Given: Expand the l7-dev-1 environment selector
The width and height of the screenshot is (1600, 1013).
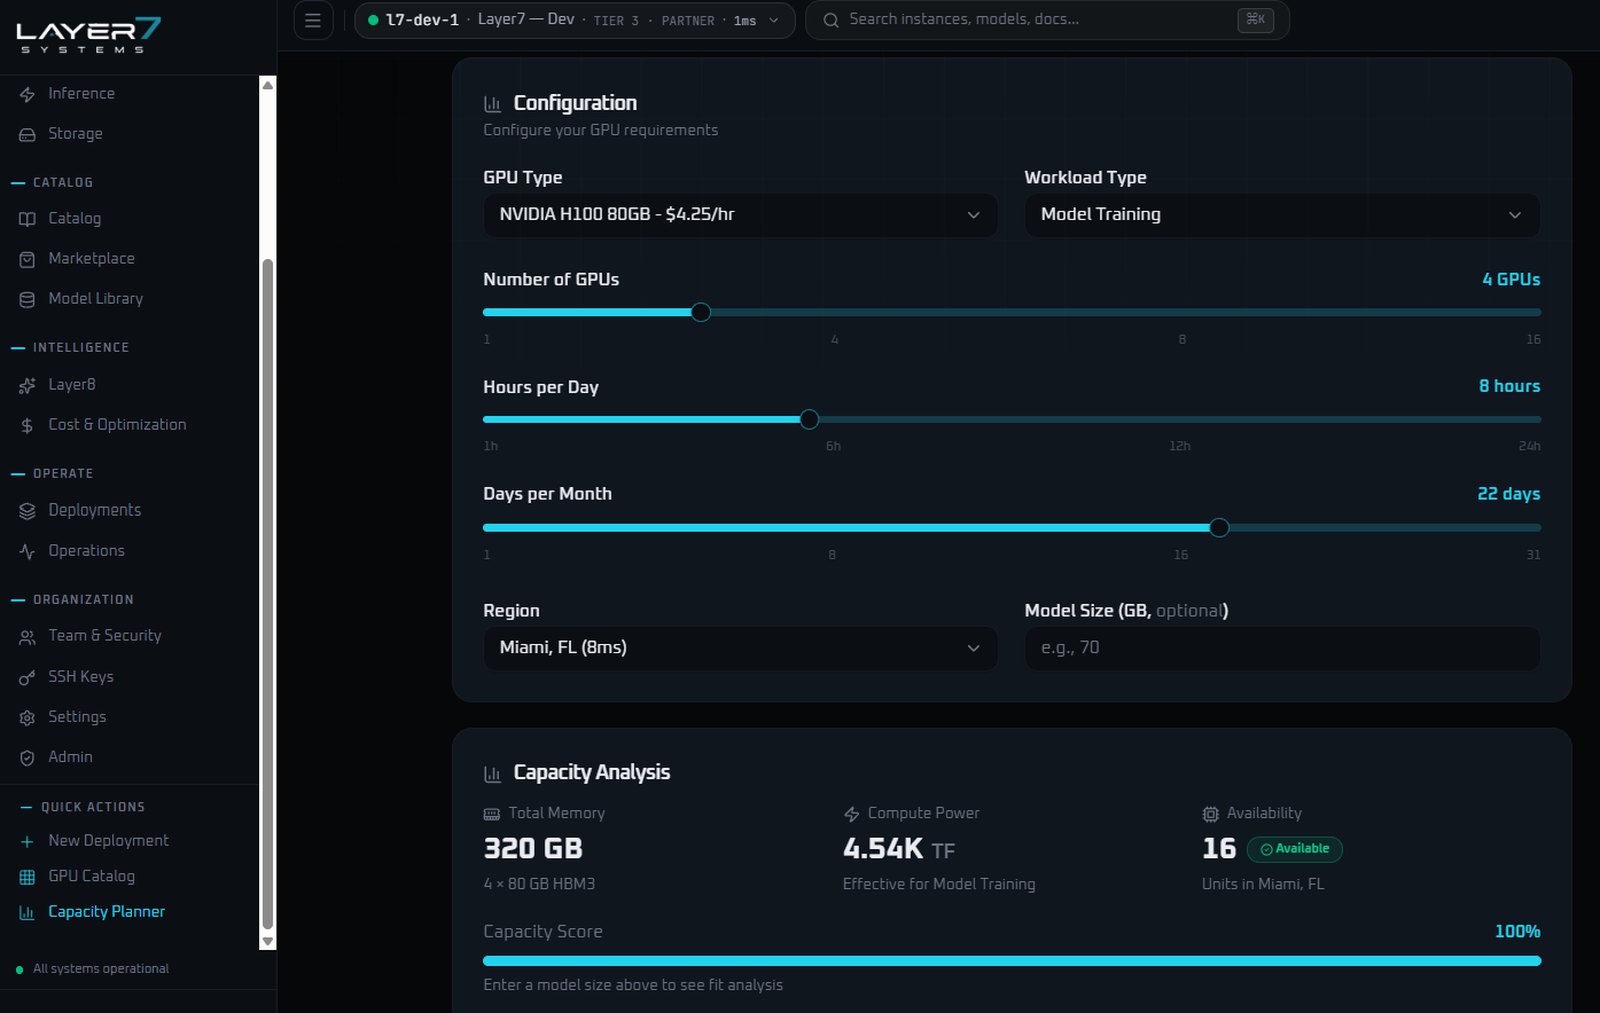Looking at the screenshot, I should [575, 20].
